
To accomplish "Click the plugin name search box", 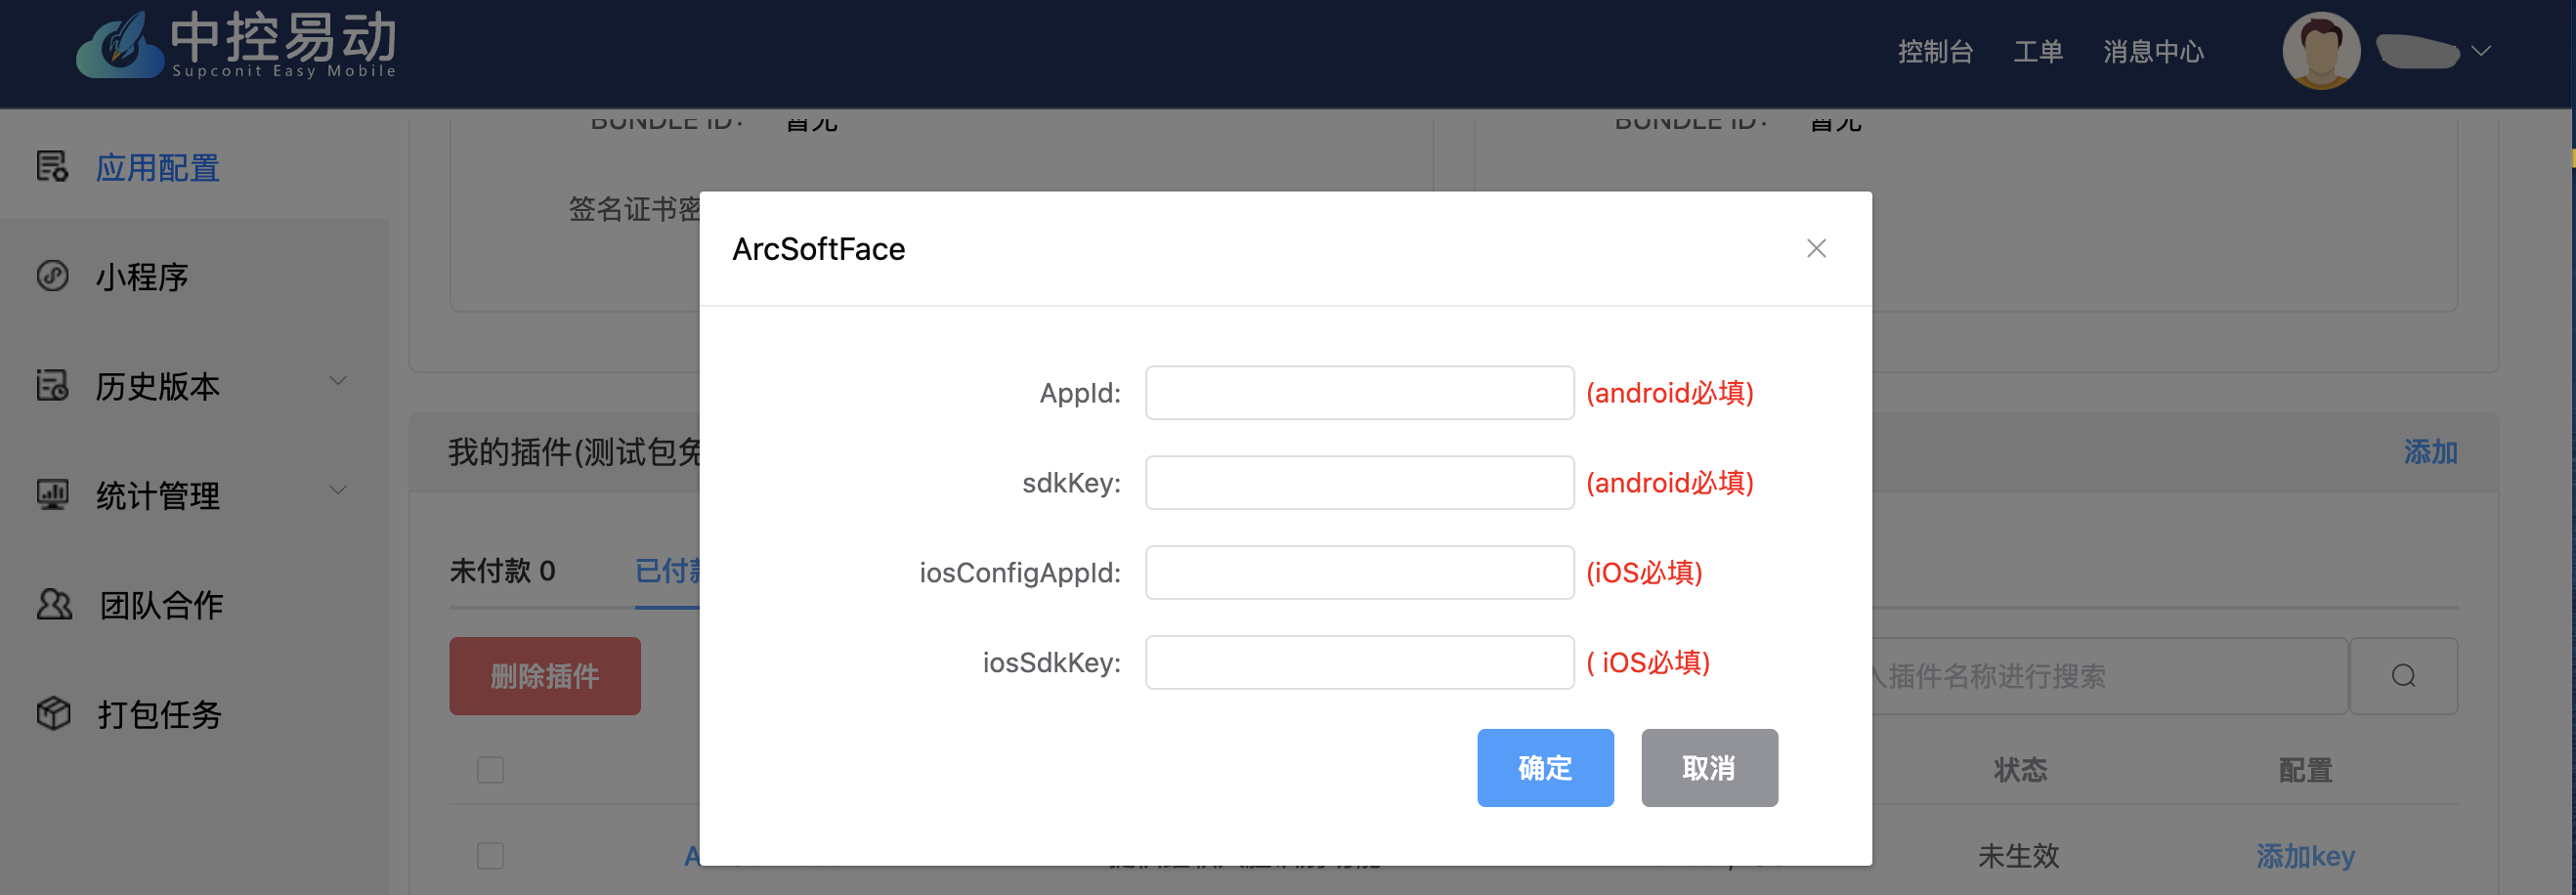I will click(2110, 676).
